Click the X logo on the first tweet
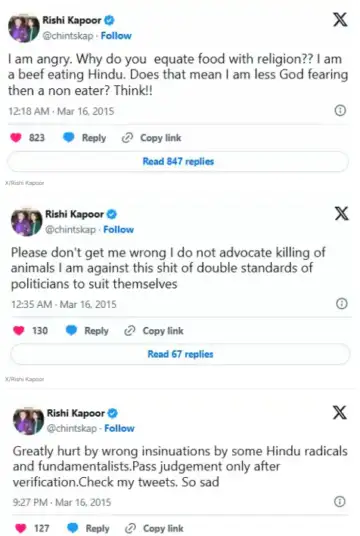The width and height of the screenshot is (360, 536). coord(340,19)
